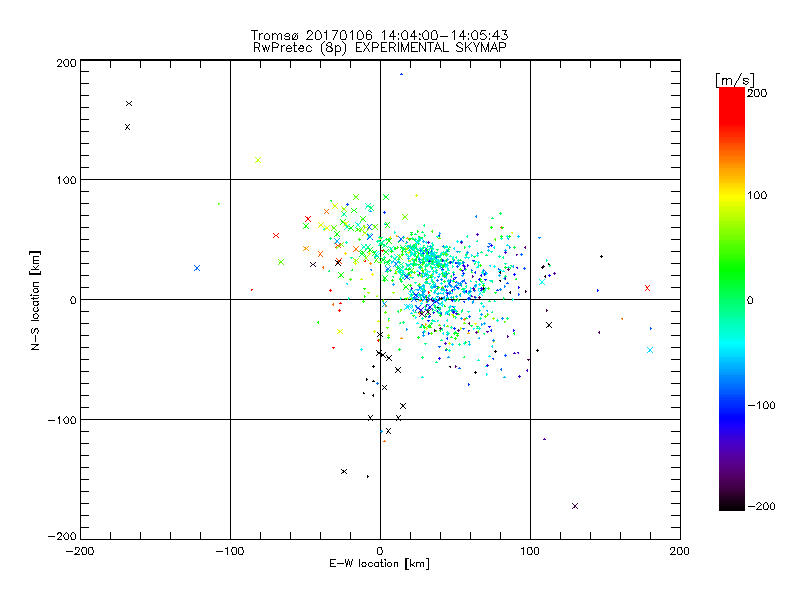The image size is (800, 600).
Task: Click the isolated blue X marker on the far left
Action: pyautogui.click(x=197, y=268)
